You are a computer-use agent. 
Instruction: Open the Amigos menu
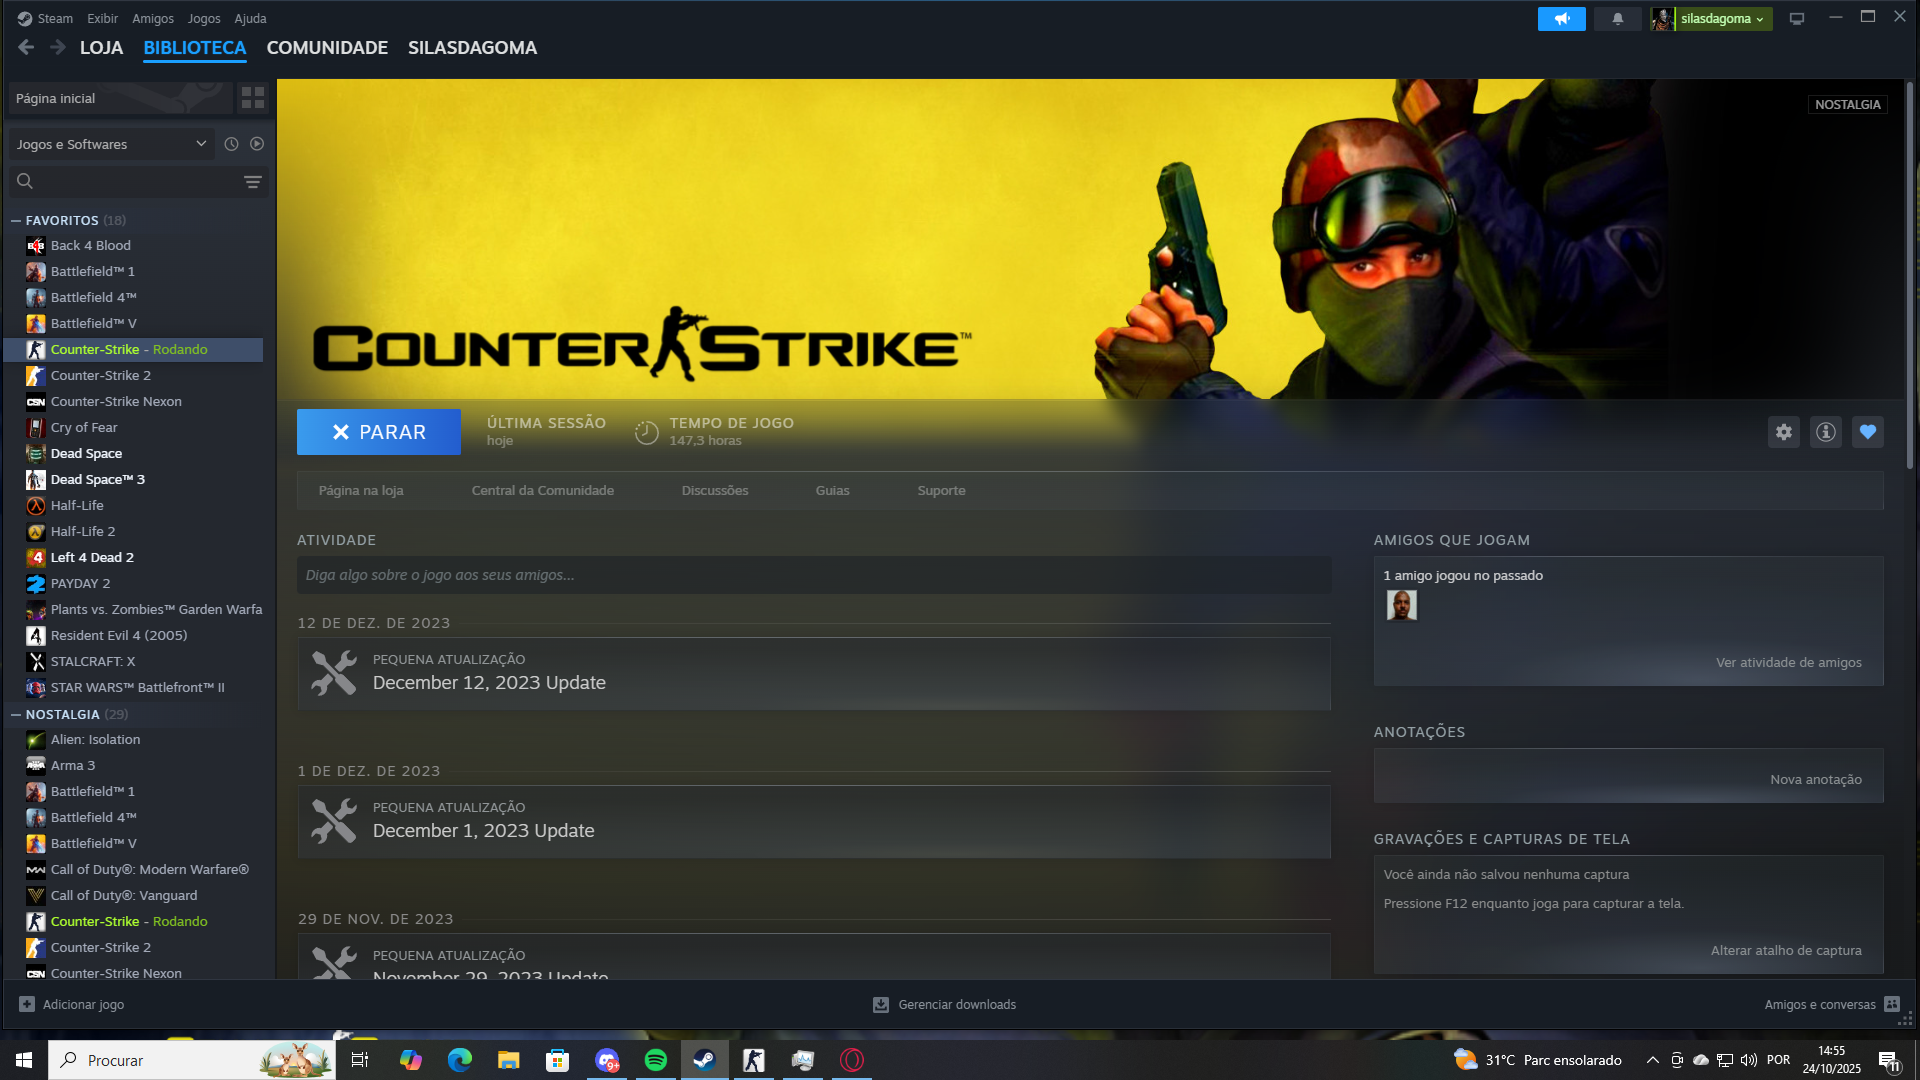pos(152,18)
